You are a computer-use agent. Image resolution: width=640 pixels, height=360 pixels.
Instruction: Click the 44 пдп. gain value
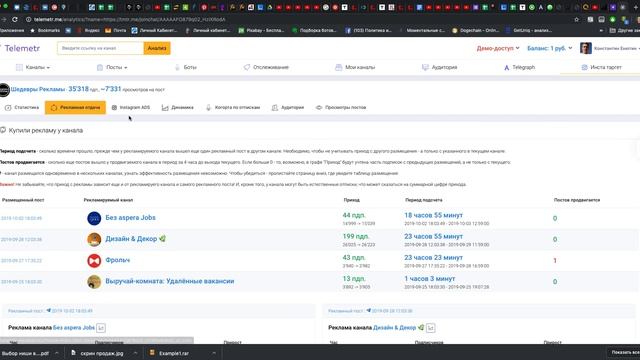[x=354, y=215]
